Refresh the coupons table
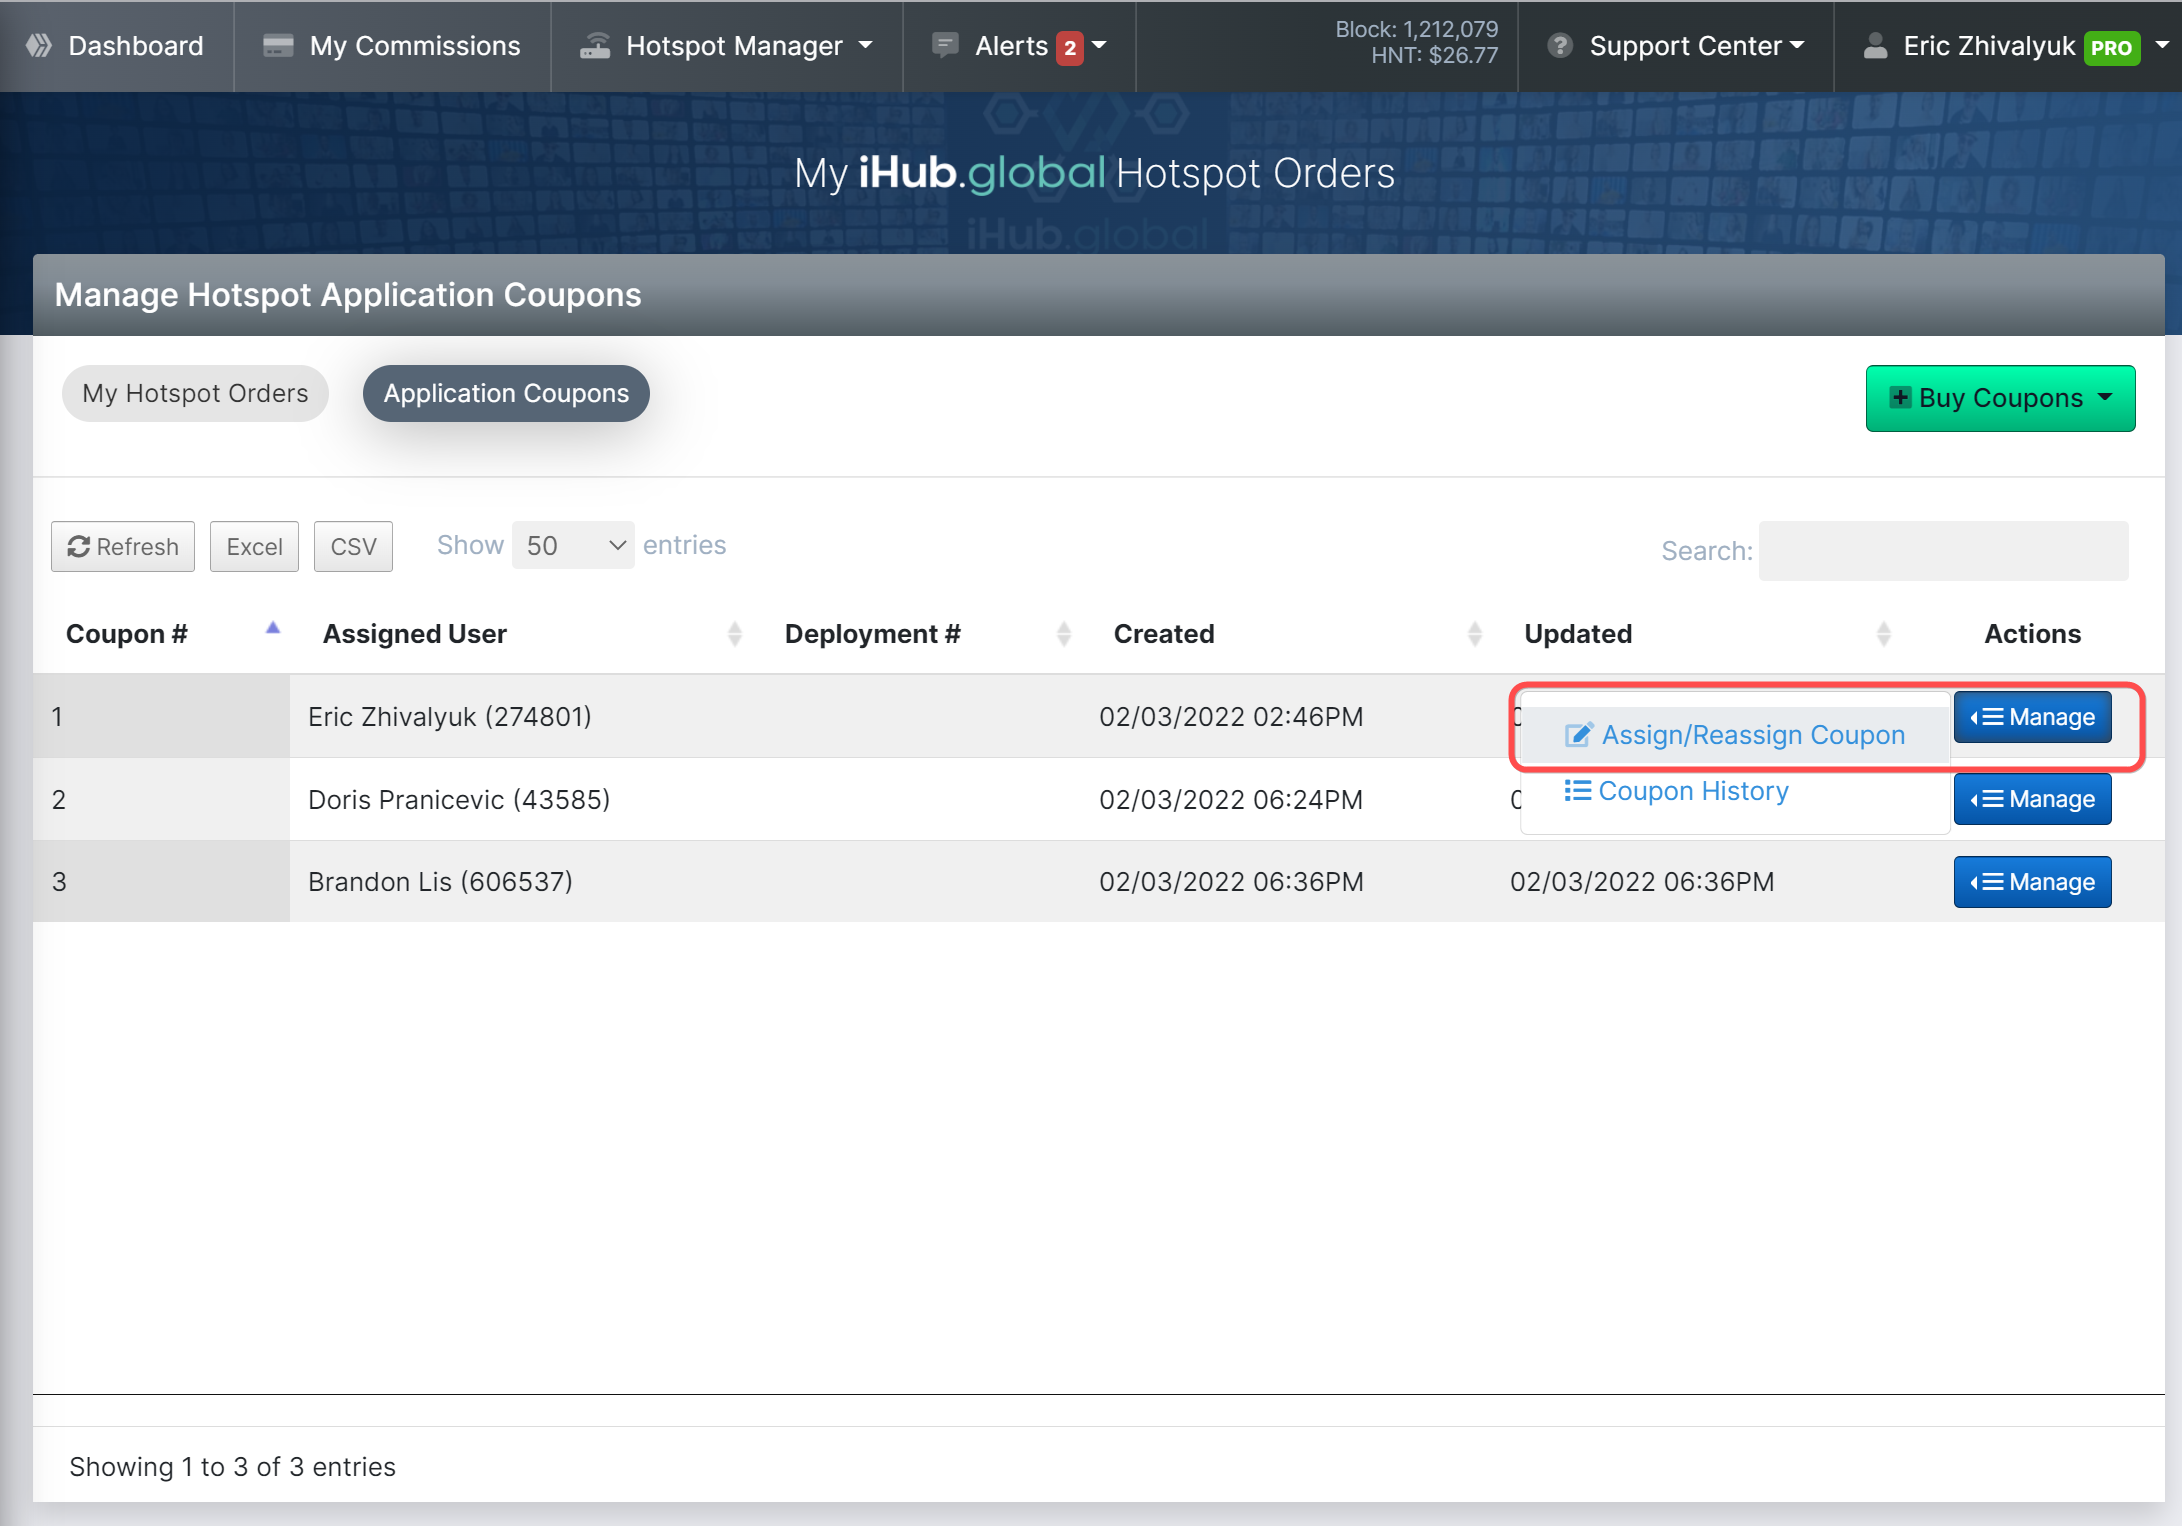The image size is (2182, 1526). click(123, 547)
